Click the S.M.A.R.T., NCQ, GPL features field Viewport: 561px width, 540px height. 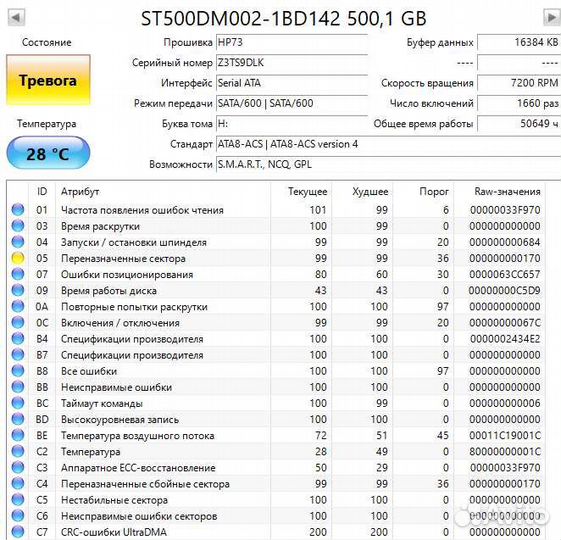click(x=388, y=165)
